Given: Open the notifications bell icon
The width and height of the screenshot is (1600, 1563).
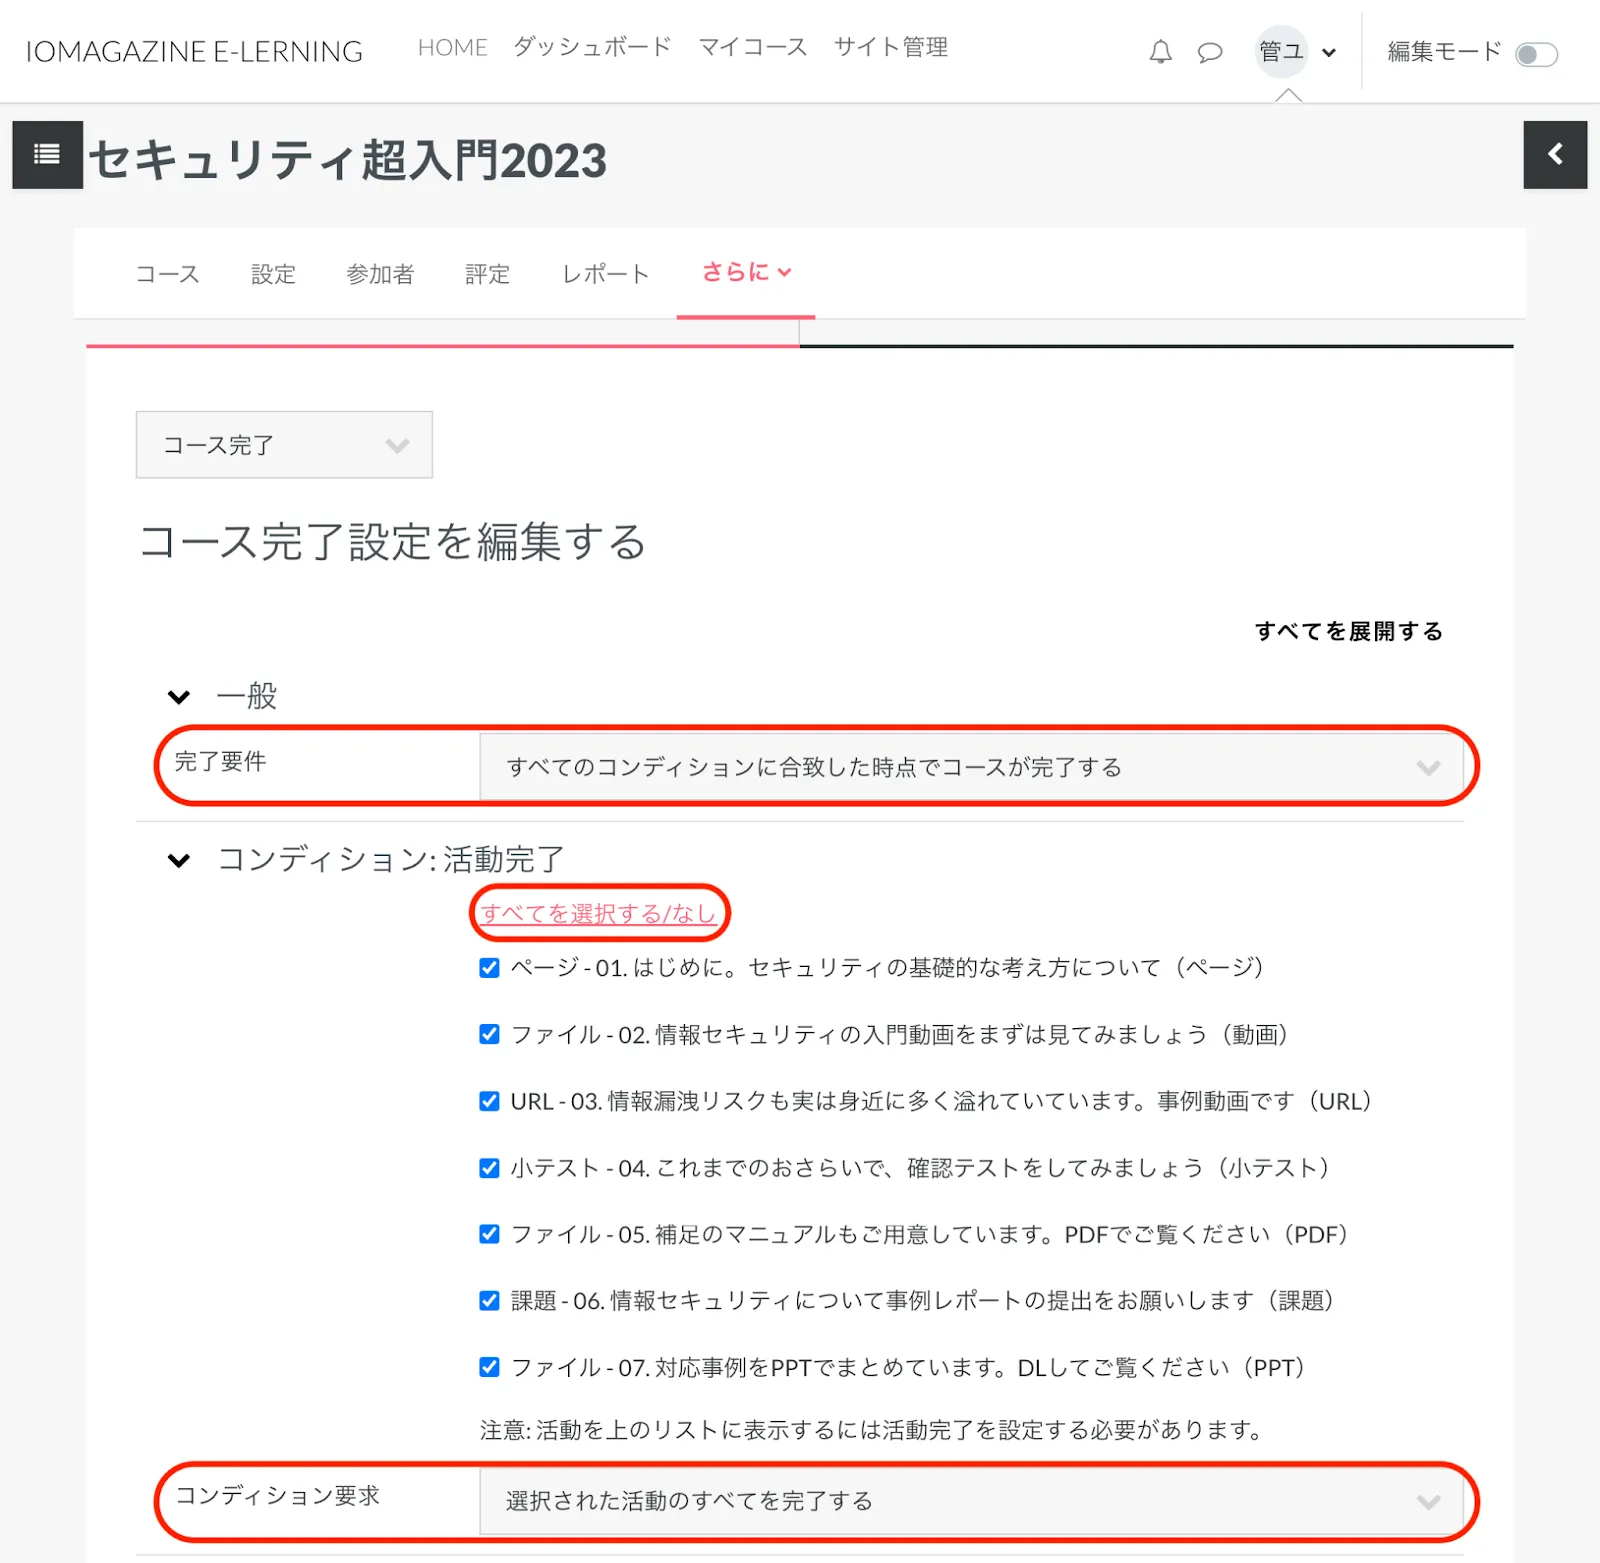Looking at the screenshot, I should 1160,52.
